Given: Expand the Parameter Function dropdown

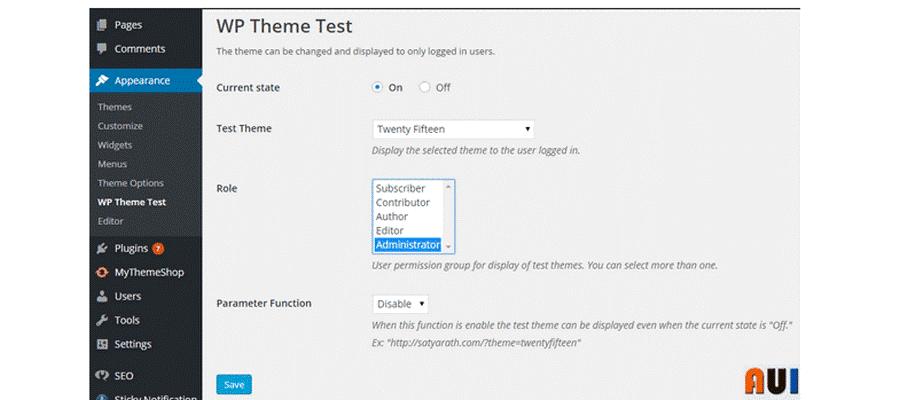Looking at the screenshot, I should pos(401,304).
